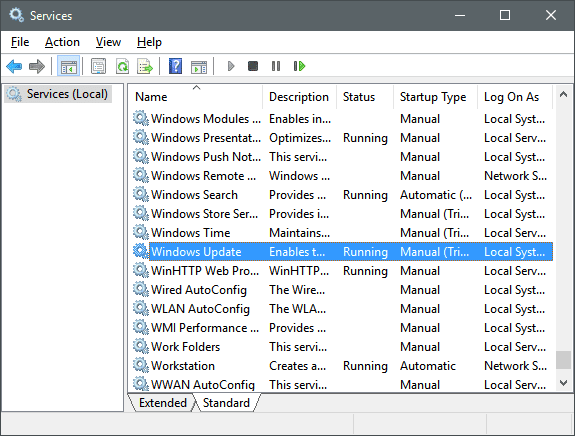575x436 pixels.
Task: Click gear icon of Workstation service
Action: (x=140, y=365)
